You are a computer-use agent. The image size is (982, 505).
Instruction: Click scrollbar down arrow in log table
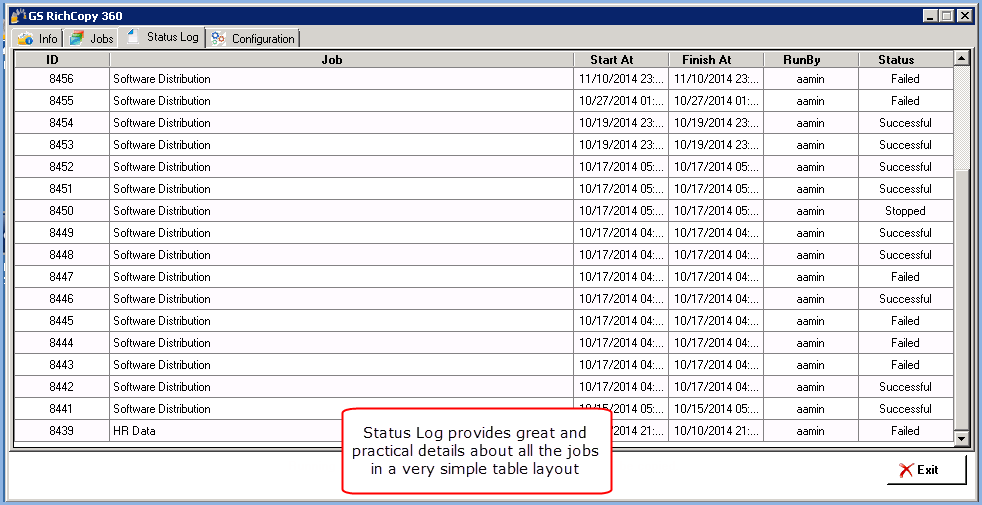961,439
